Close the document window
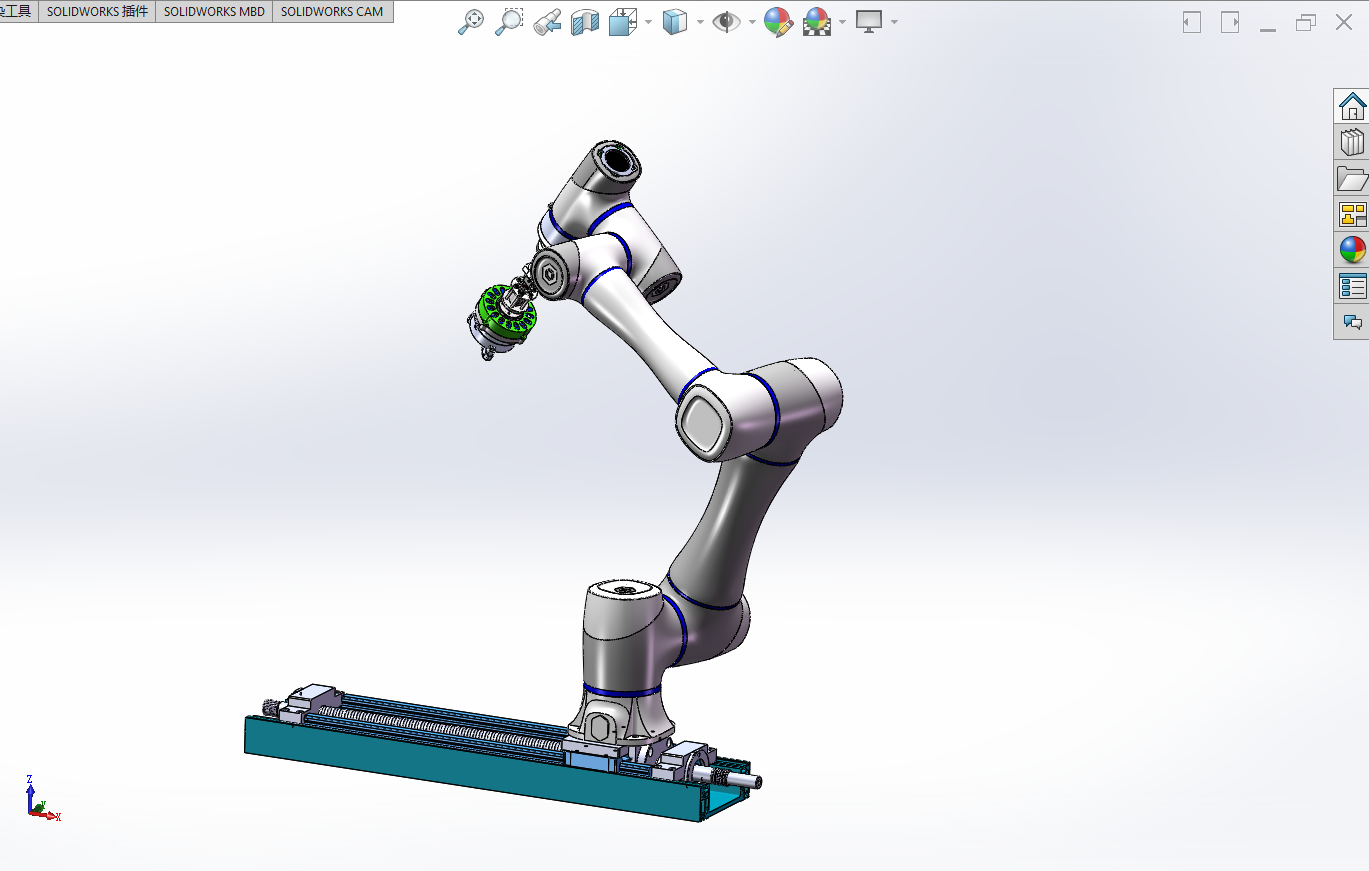Viewport: 1369px width, 871px height. tap(1344, 22)
